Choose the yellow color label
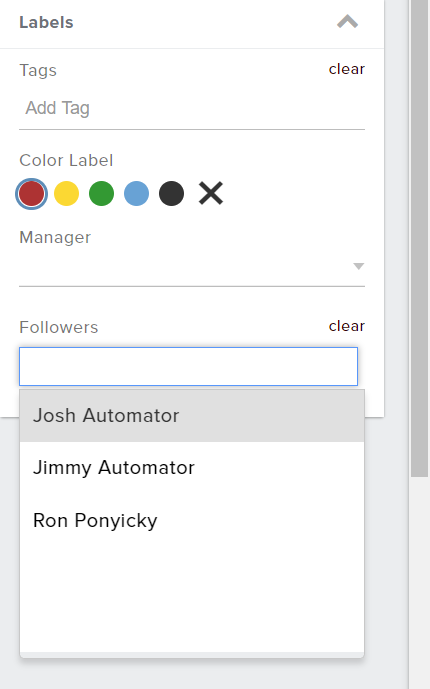Screen dimensions: 430x689 [x=66, y=193]
